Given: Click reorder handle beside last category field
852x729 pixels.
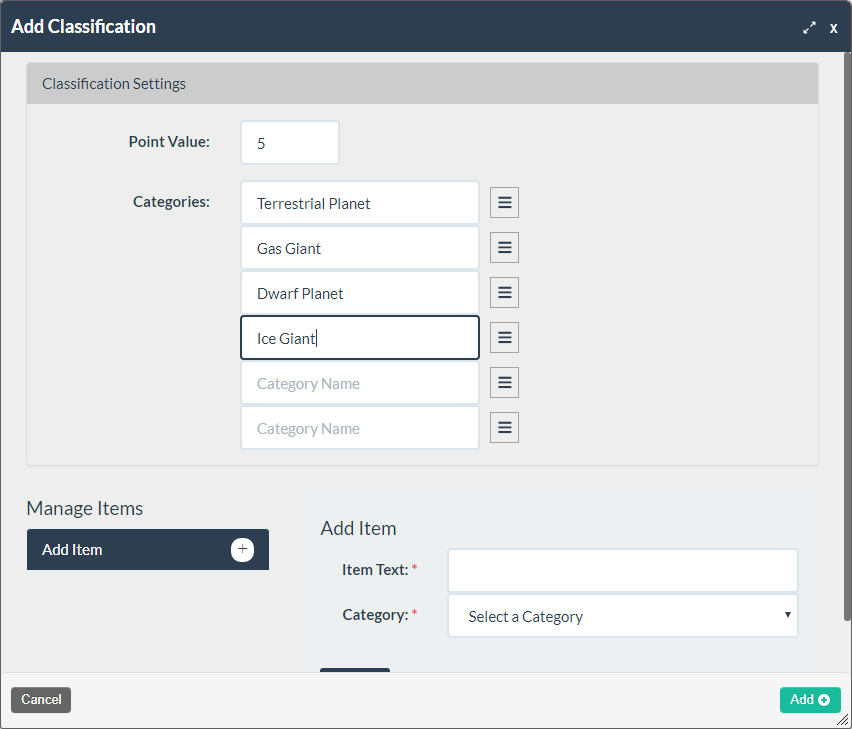Looking at the screenshot, I should pos(504,428).
